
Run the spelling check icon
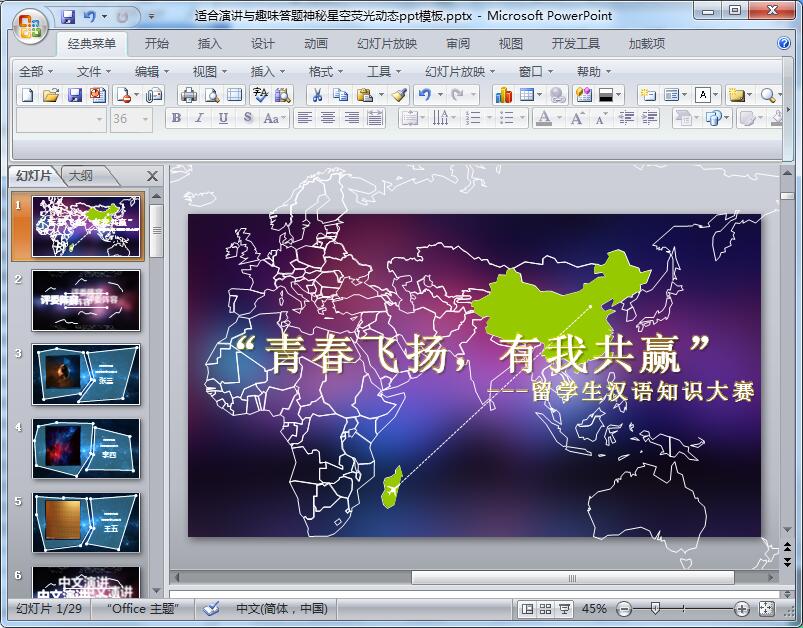[260, 95]
